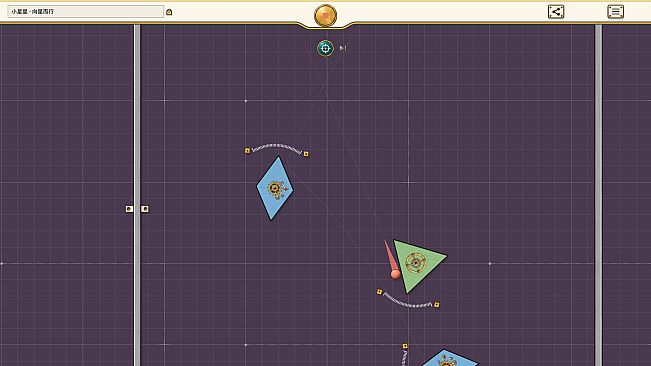Select the right vertical gray wall bar
The height and width of the screenshot is (366, 651).
[x=598, y=195]
